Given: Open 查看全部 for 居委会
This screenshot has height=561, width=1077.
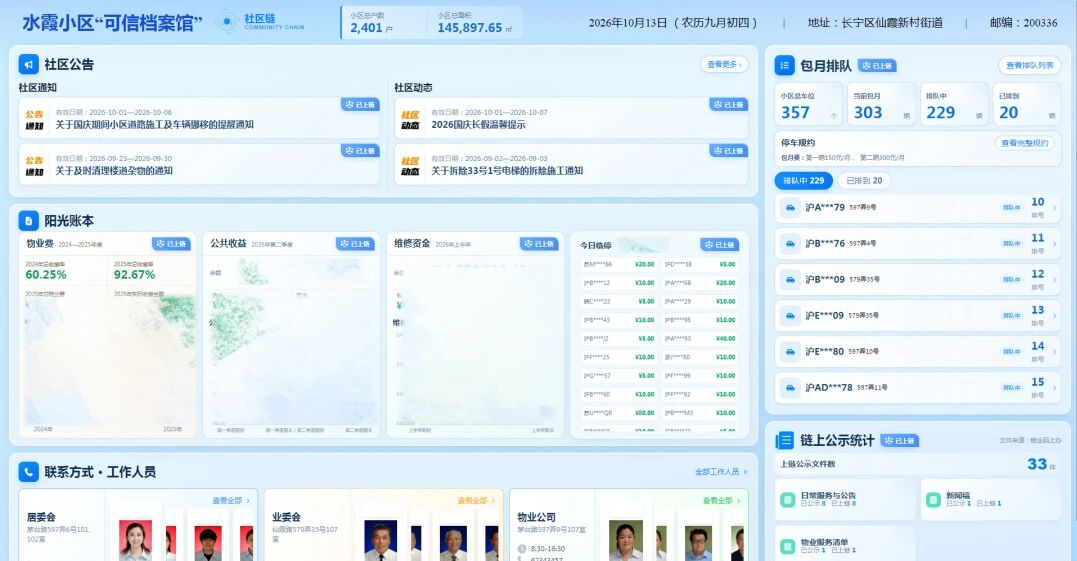Looking at the screenshot, I should [x=231, y=501].
